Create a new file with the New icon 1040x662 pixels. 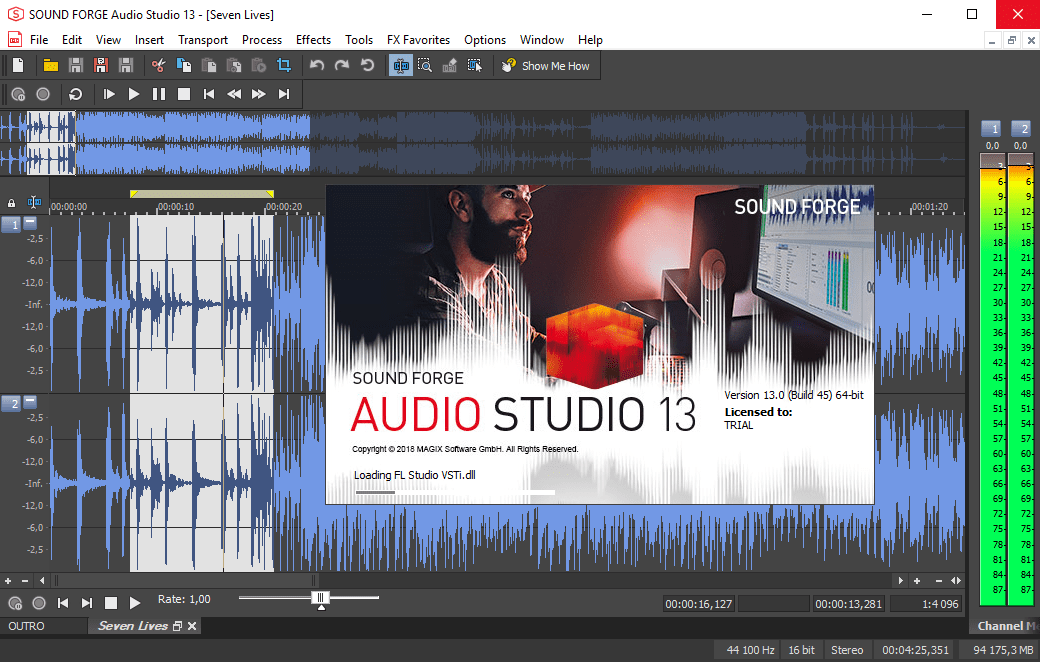(19, 65)
